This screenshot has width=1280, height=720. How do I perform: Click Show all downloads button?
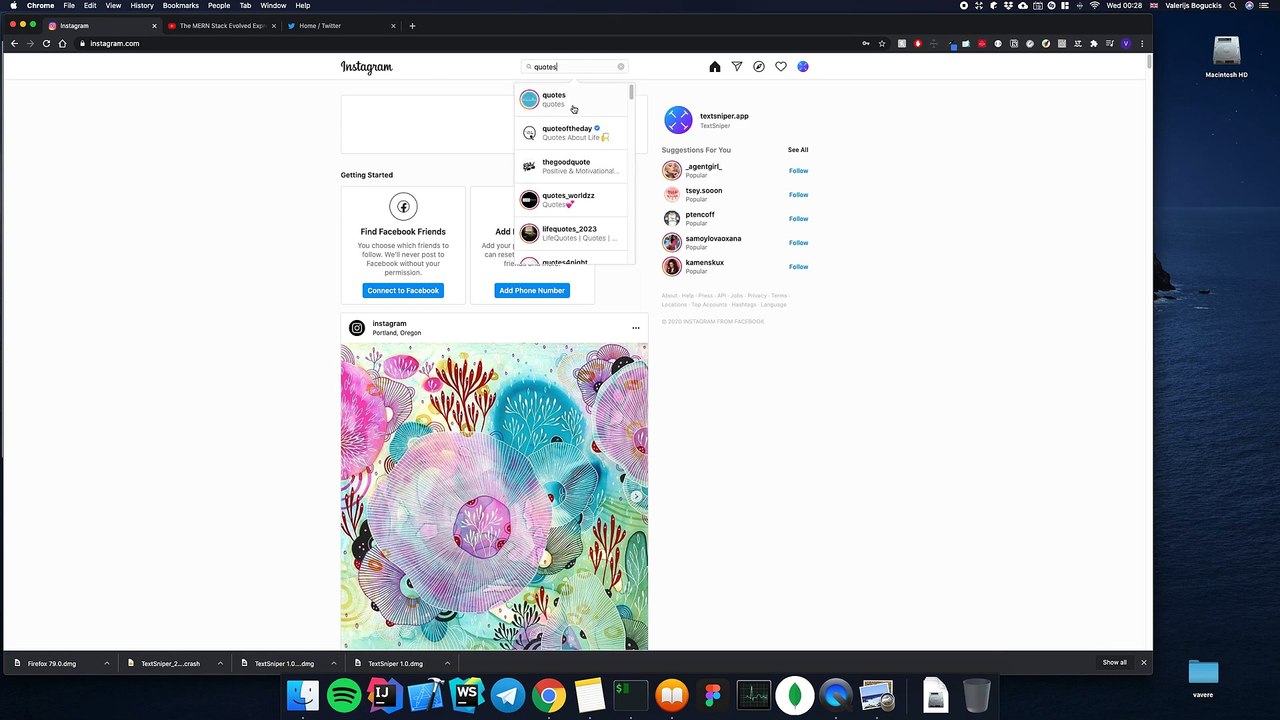click(1114, 663)
